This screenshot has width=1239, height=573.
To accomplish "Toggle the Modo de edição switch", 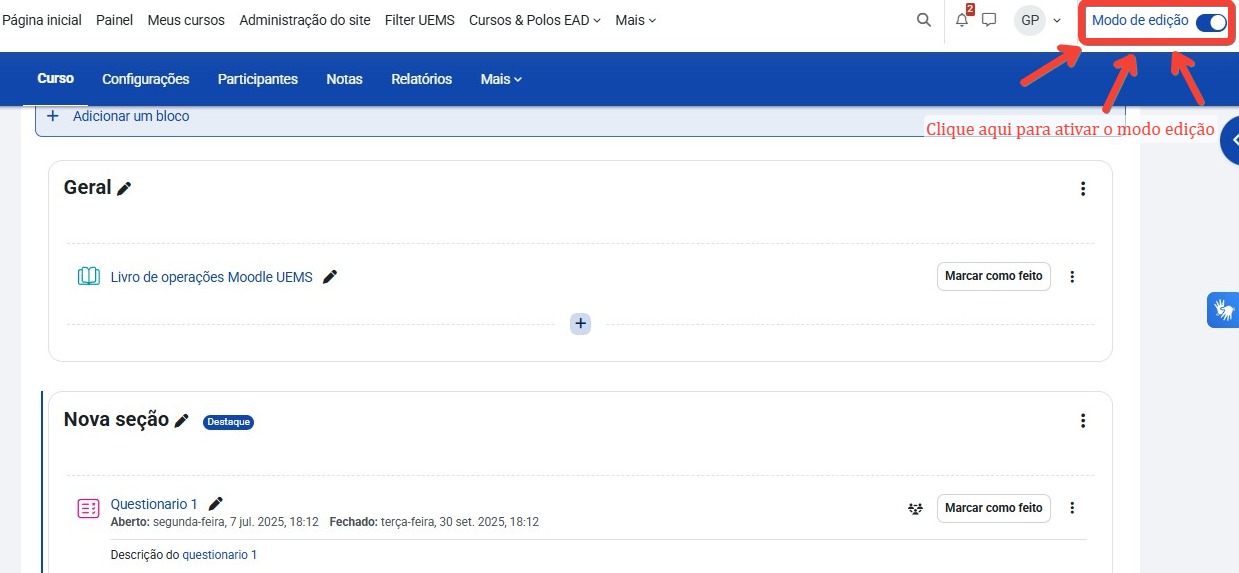I will [x=1211, y=22].
